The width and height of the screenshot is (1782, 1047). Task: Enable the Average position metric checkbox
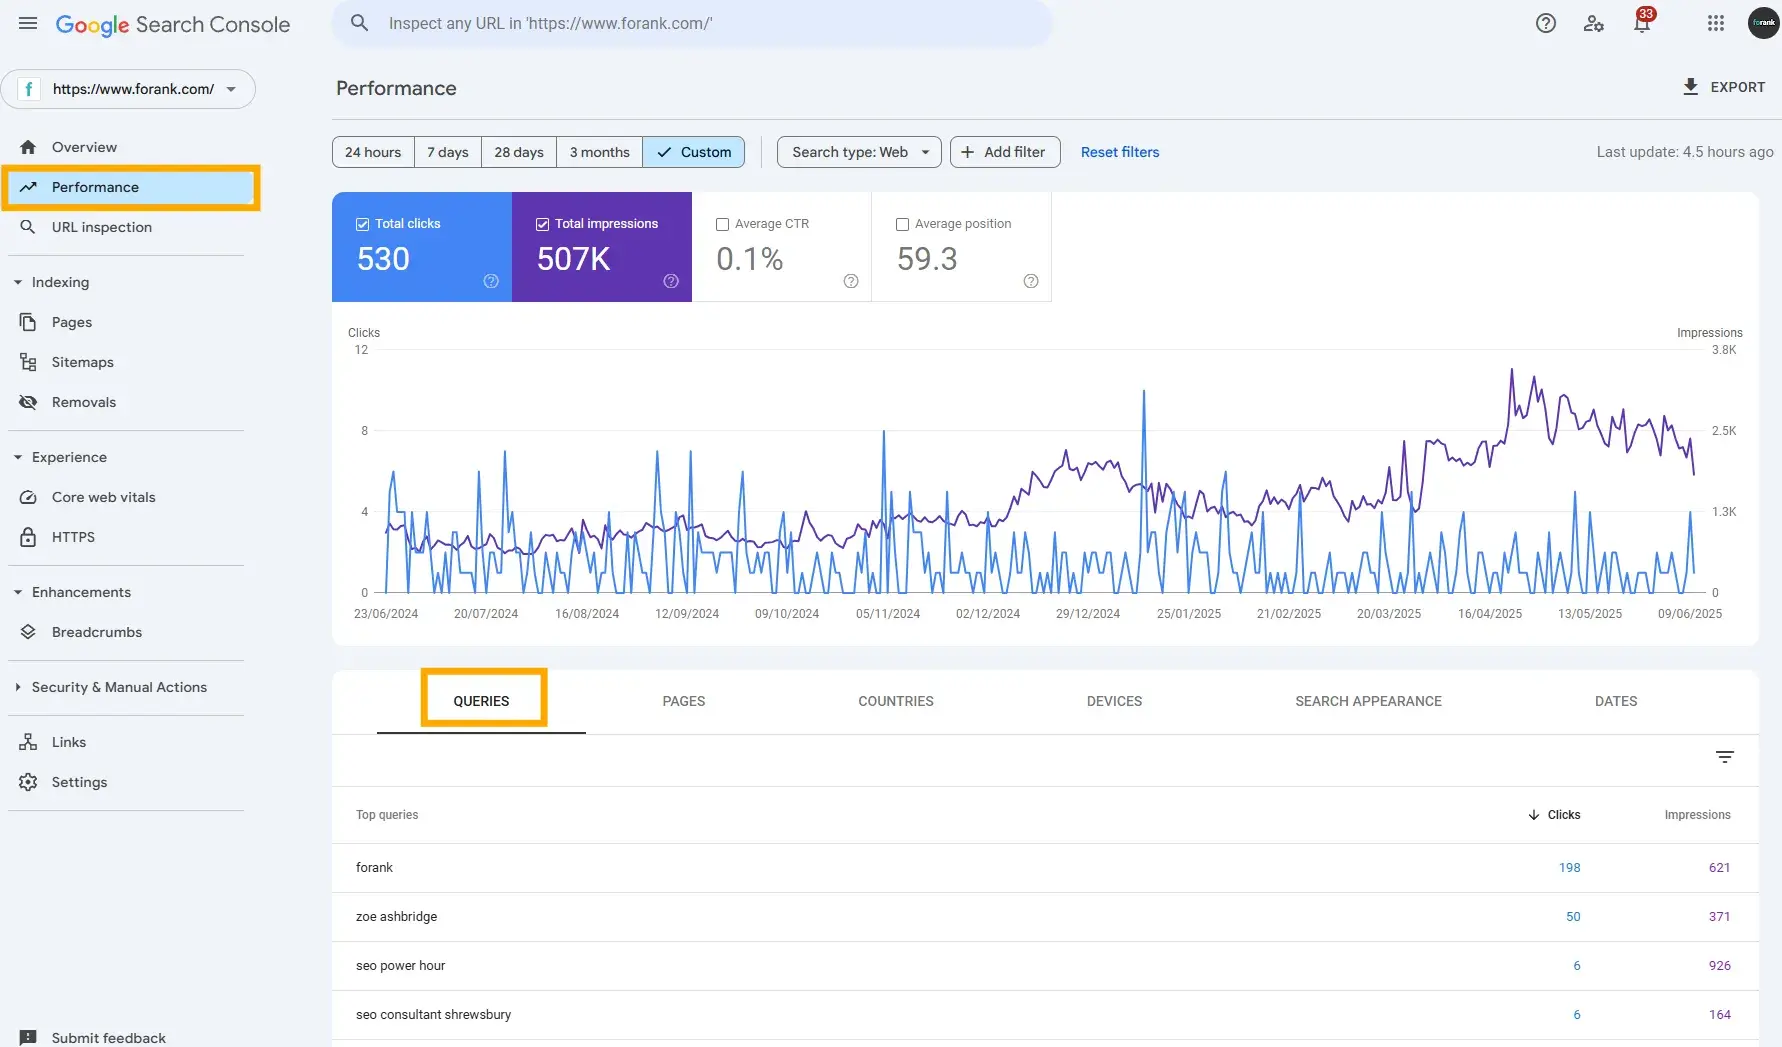point(903,224)
